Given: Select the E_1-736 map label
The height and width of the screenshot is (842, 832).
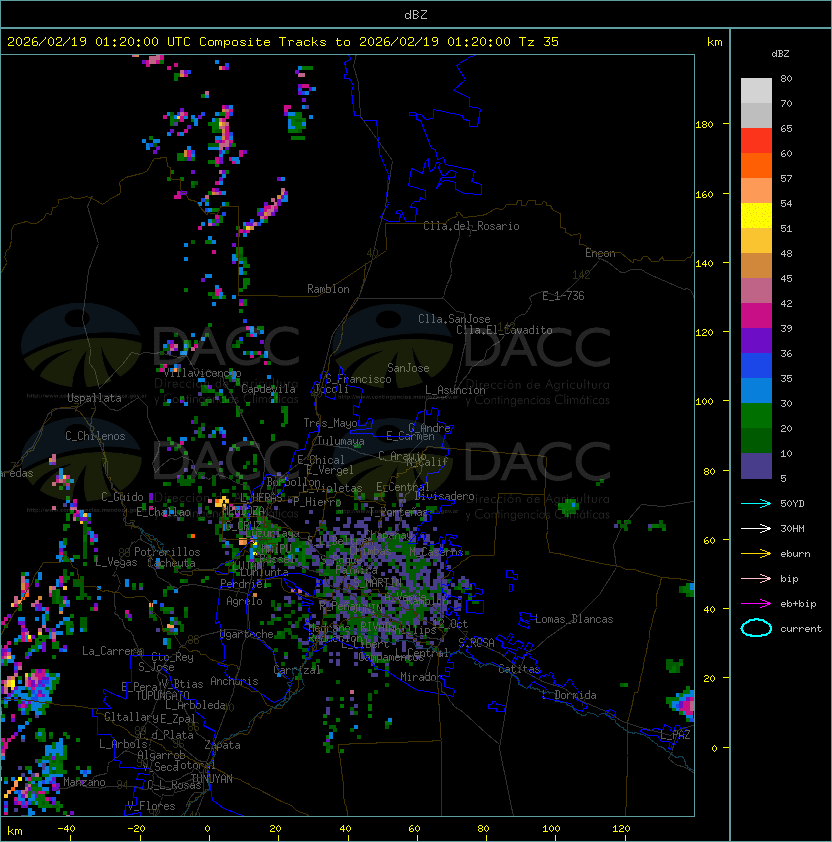Looking at the screenshot, I should click(x=563, y=296).
